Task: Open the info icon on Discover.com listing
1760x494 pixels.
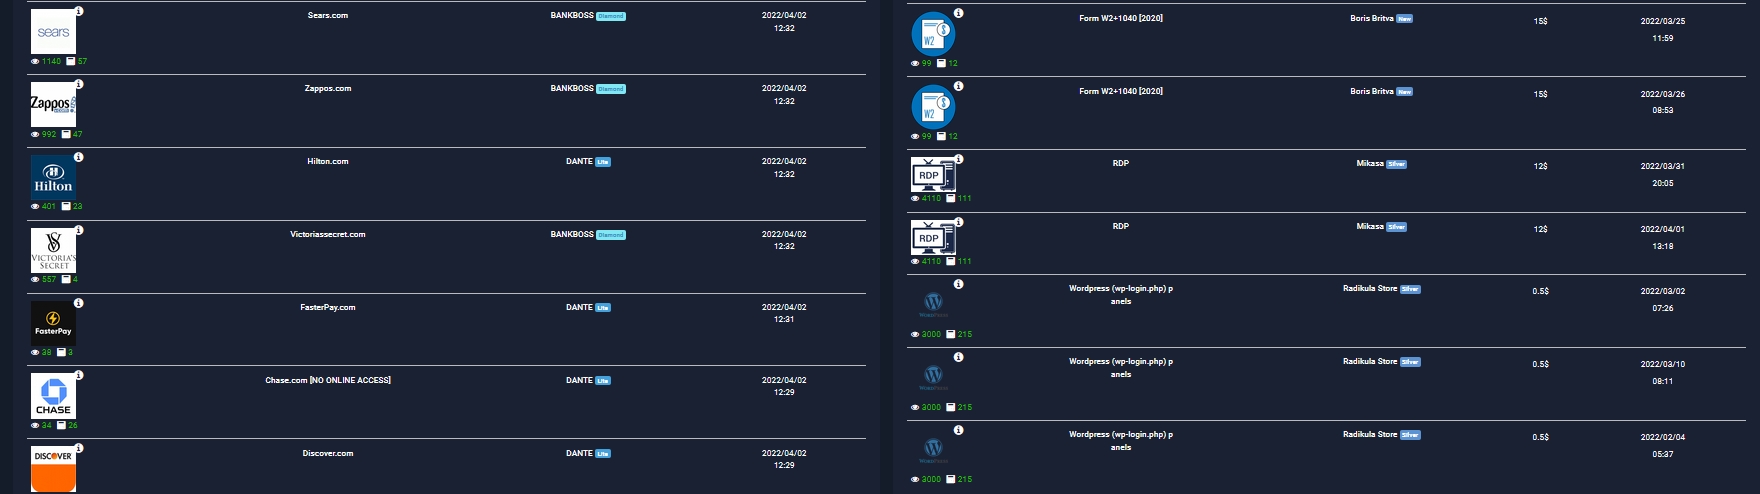Action: pyautogui.click(x=79, y=448)
